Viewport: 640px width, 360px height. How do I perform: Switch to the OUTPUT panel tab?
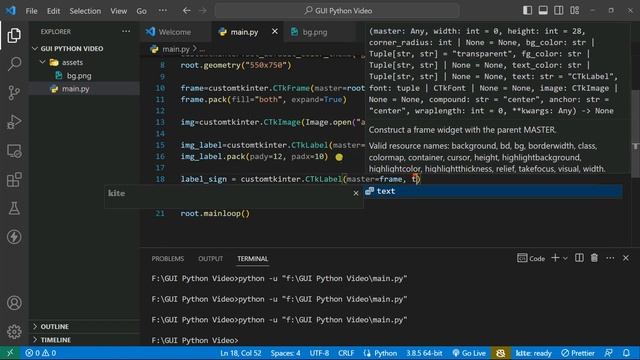[x=211, y=259]
